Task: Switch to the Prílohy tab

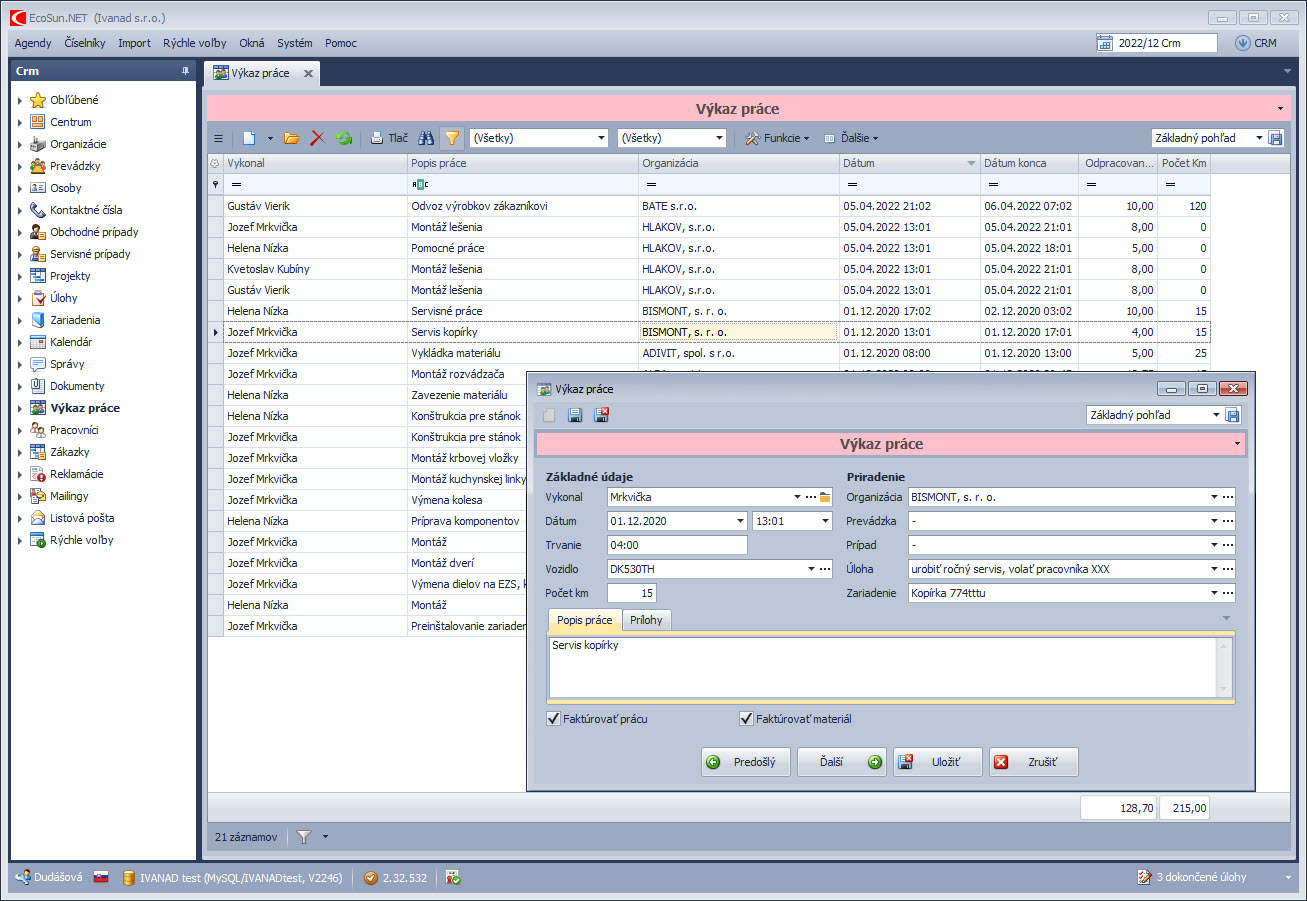Action: tap(646, 620)
